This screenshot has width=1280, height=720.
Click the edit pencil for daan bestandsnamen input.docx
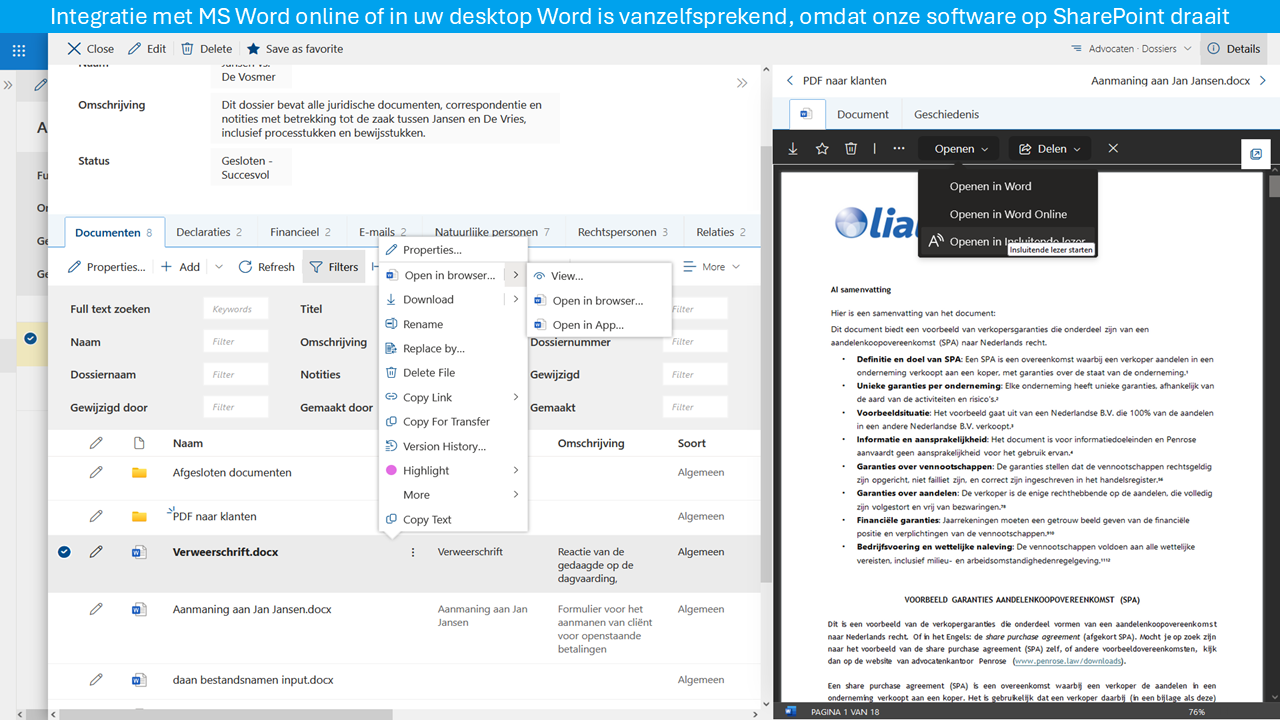click(96, 679)
